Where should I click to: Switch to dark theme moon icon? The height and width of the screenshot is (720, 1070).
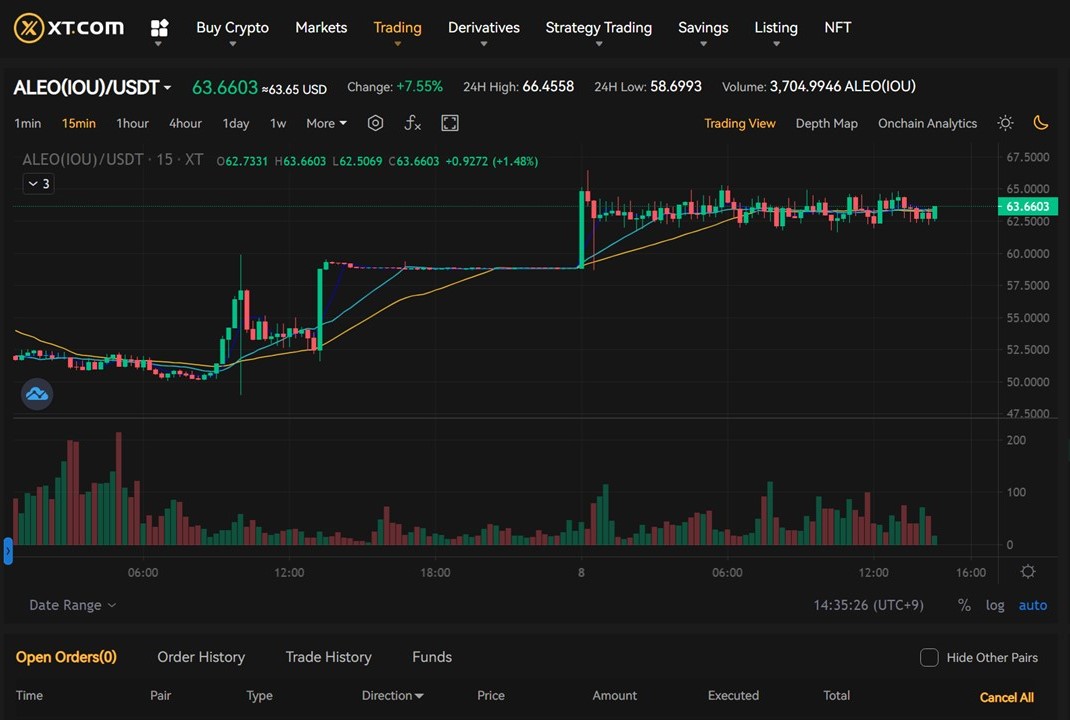(x=1041, y=123)
